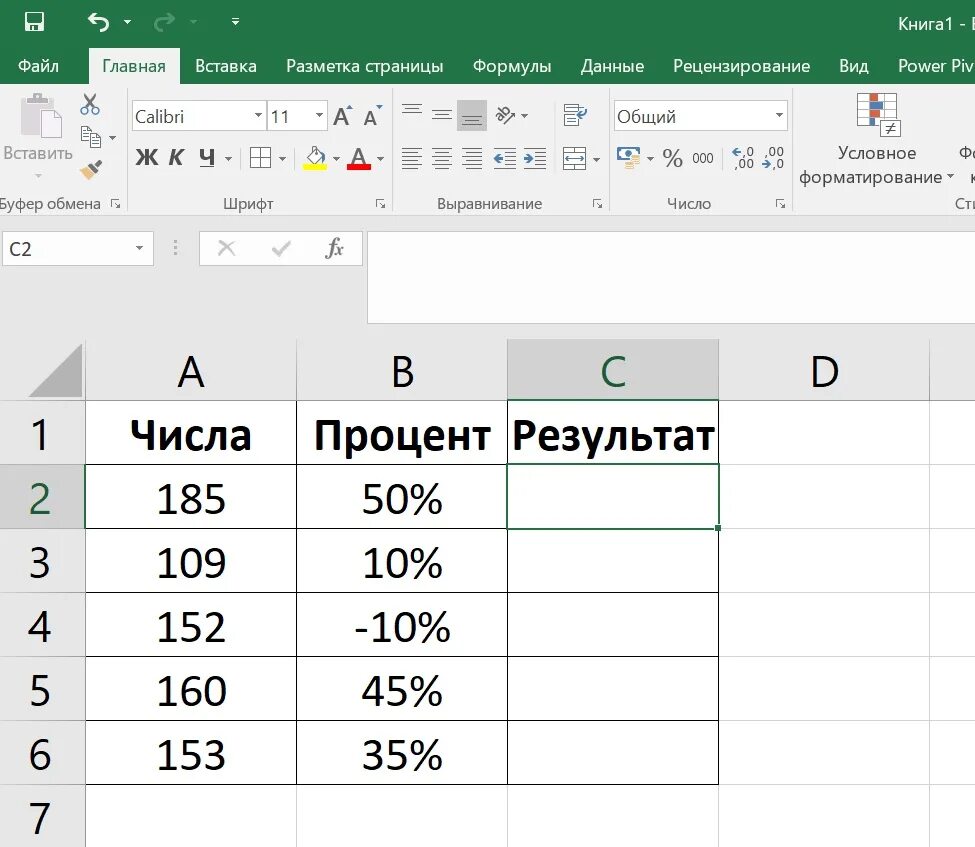Screen dimensions: 975x847
Task: Decrease font size with small A icon
Action: (372, 116)
